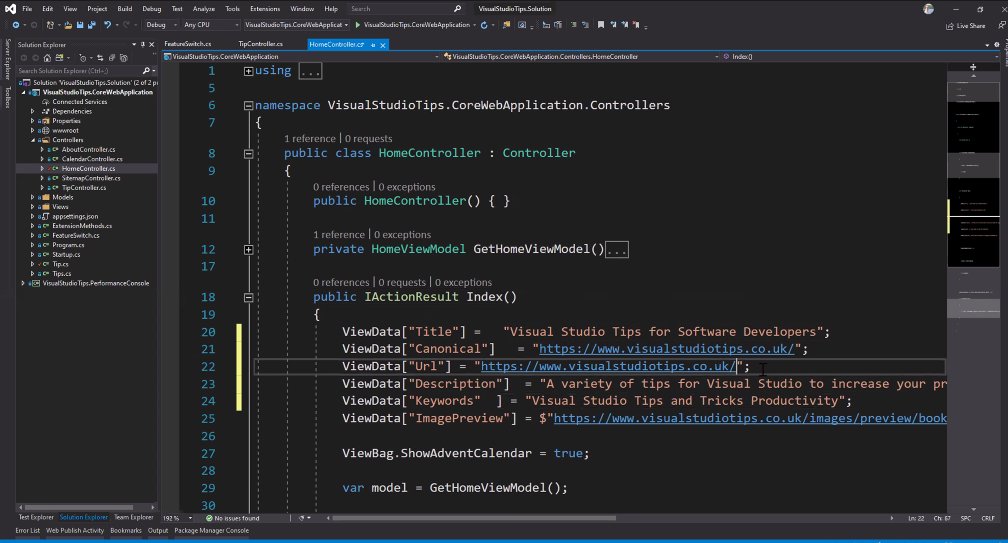Collapse the Controllers folder node
1008x543 pixels.
click(x=32, y=140)
